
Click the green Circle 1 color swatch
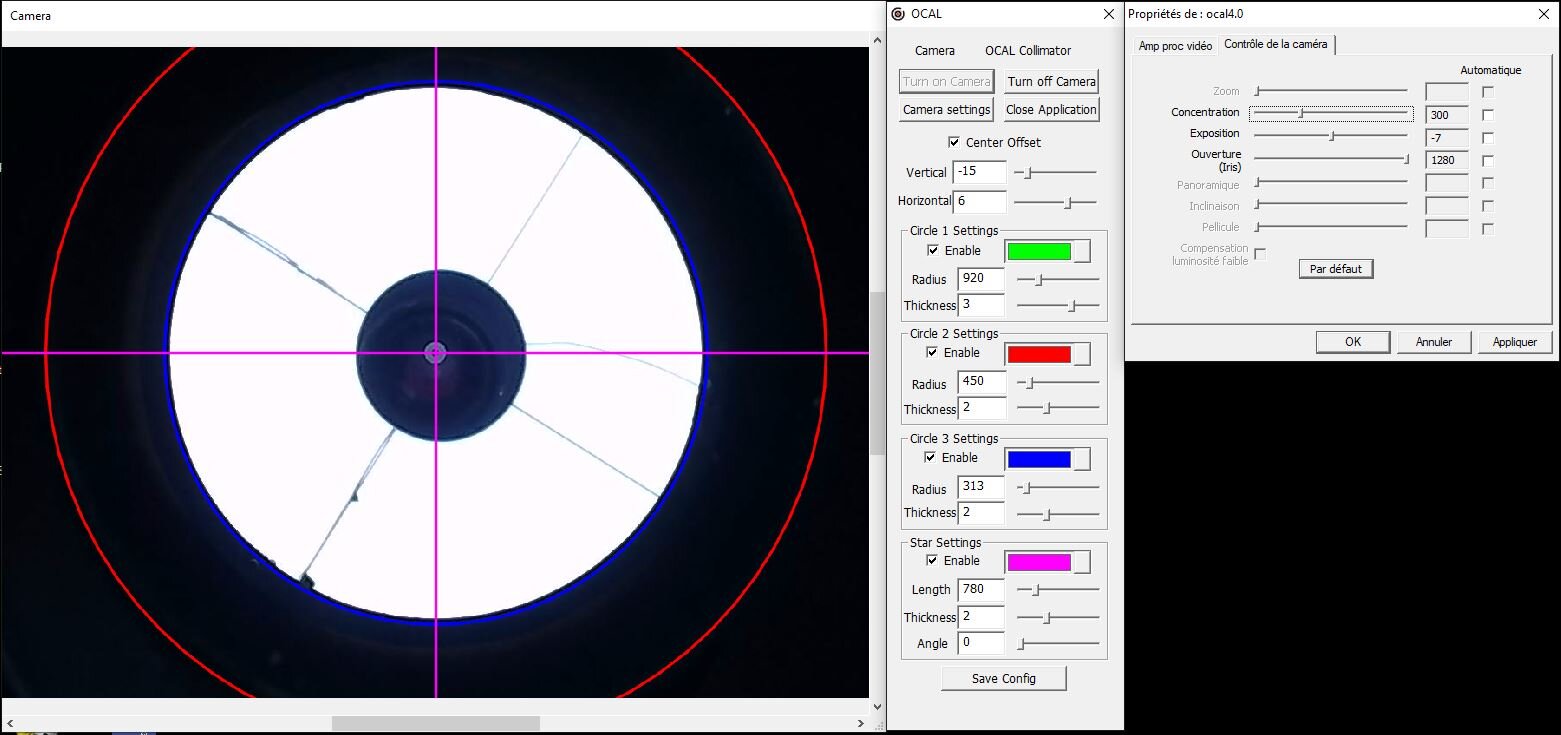(x=1038, y=251)
